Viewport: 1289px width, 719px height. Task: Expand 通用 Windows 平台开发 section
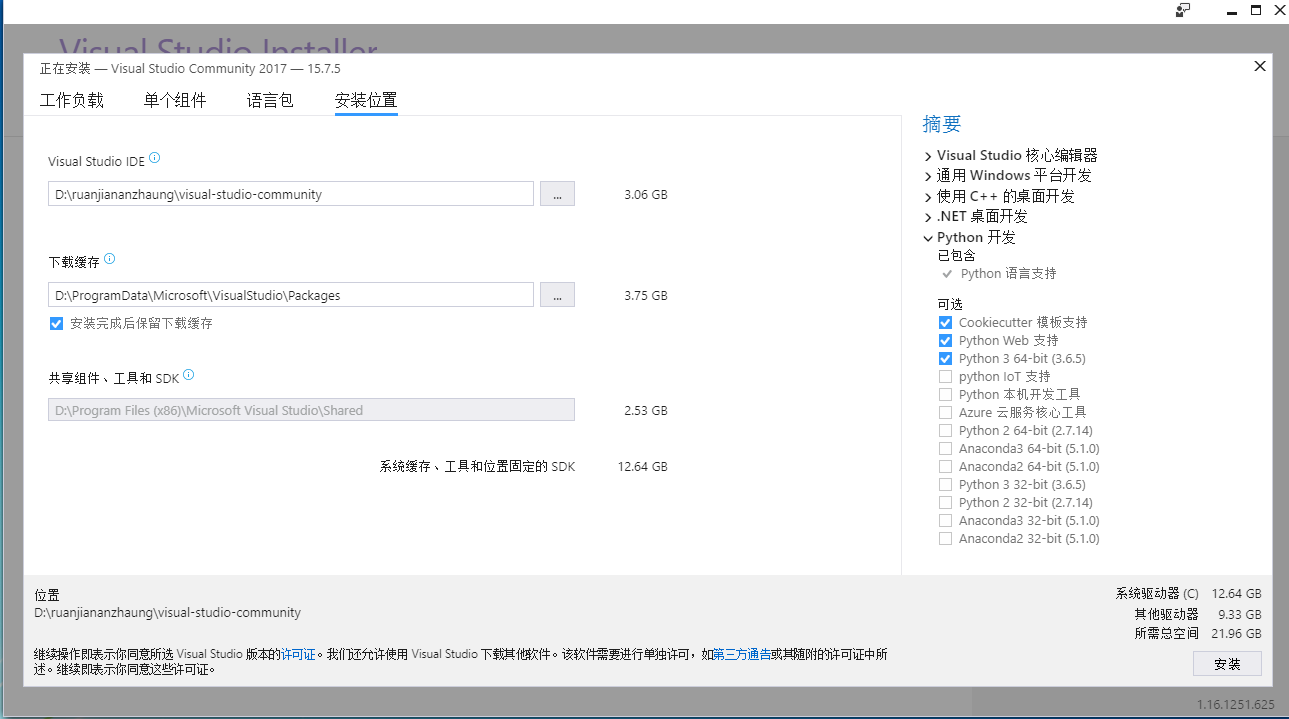pyautogui.click(x=928, y=176)
